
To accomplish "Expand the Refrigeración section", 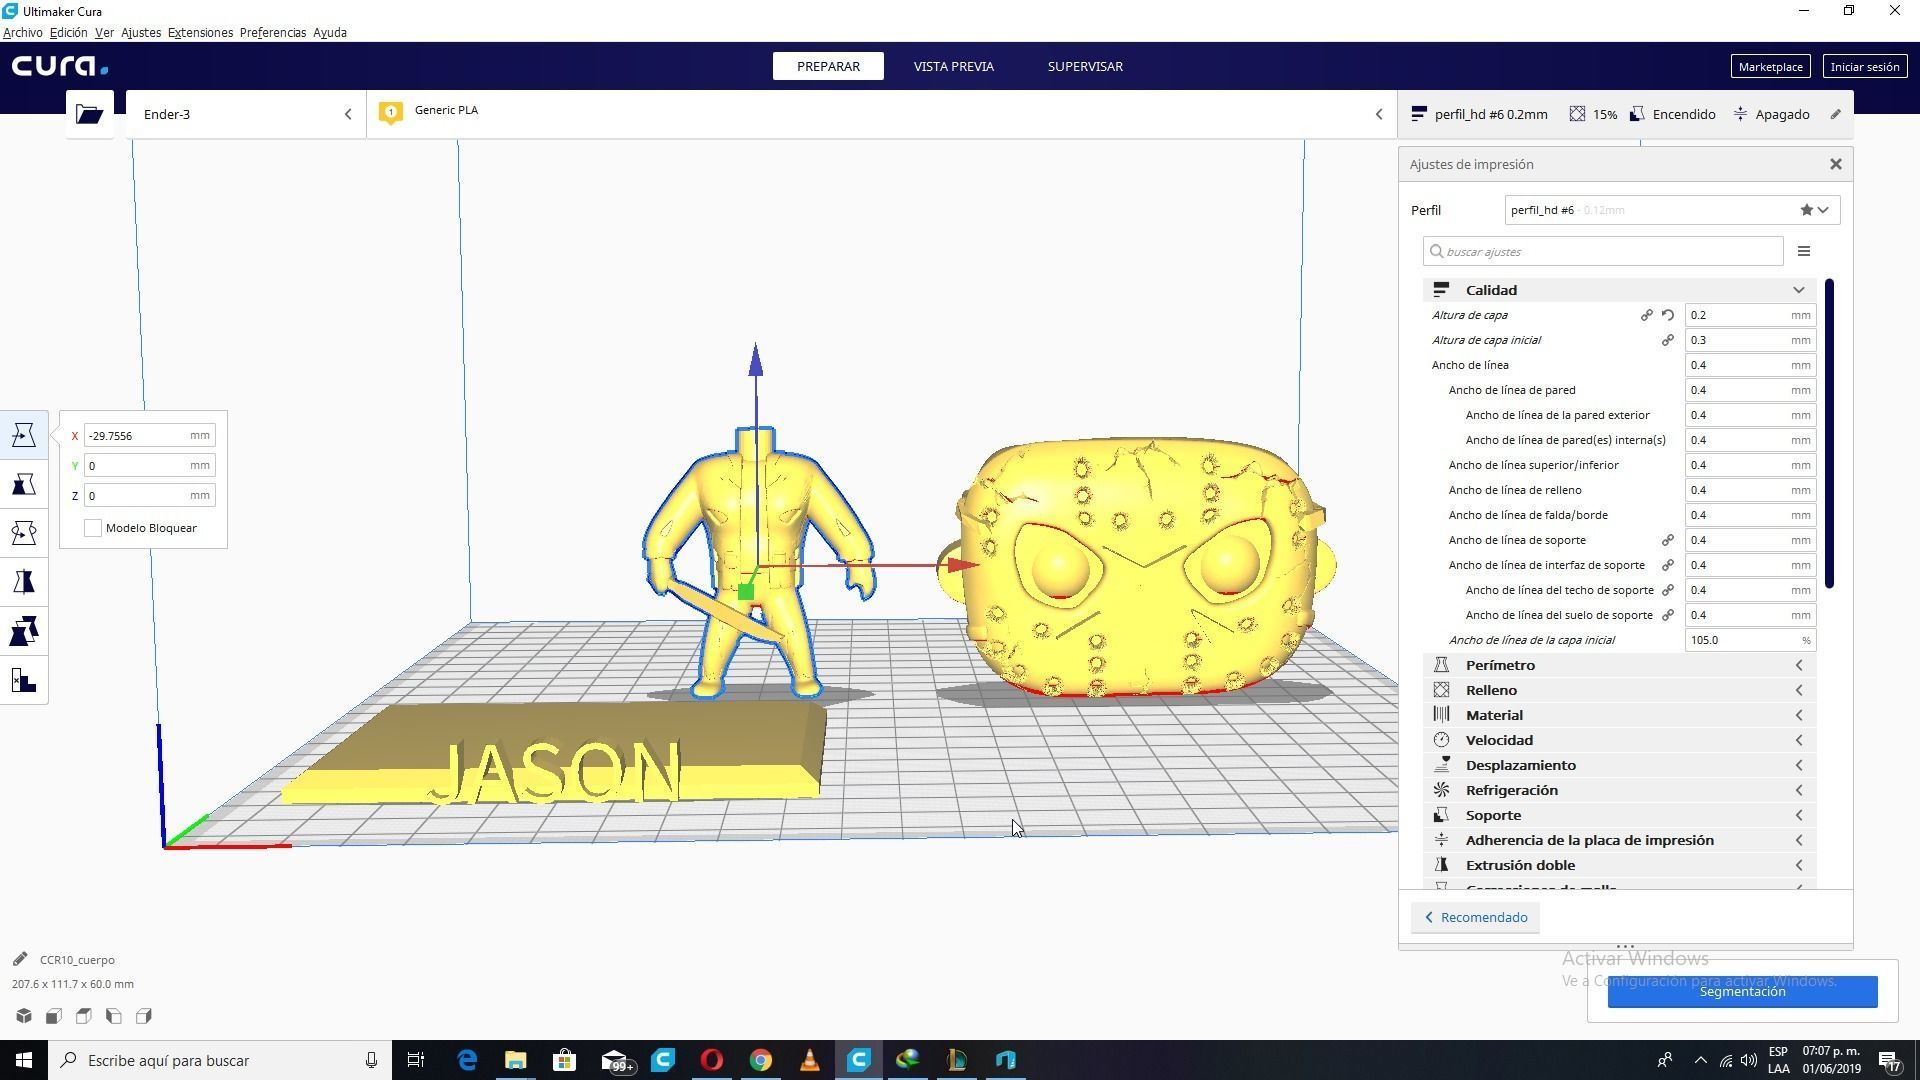I will click(1619, 790).
